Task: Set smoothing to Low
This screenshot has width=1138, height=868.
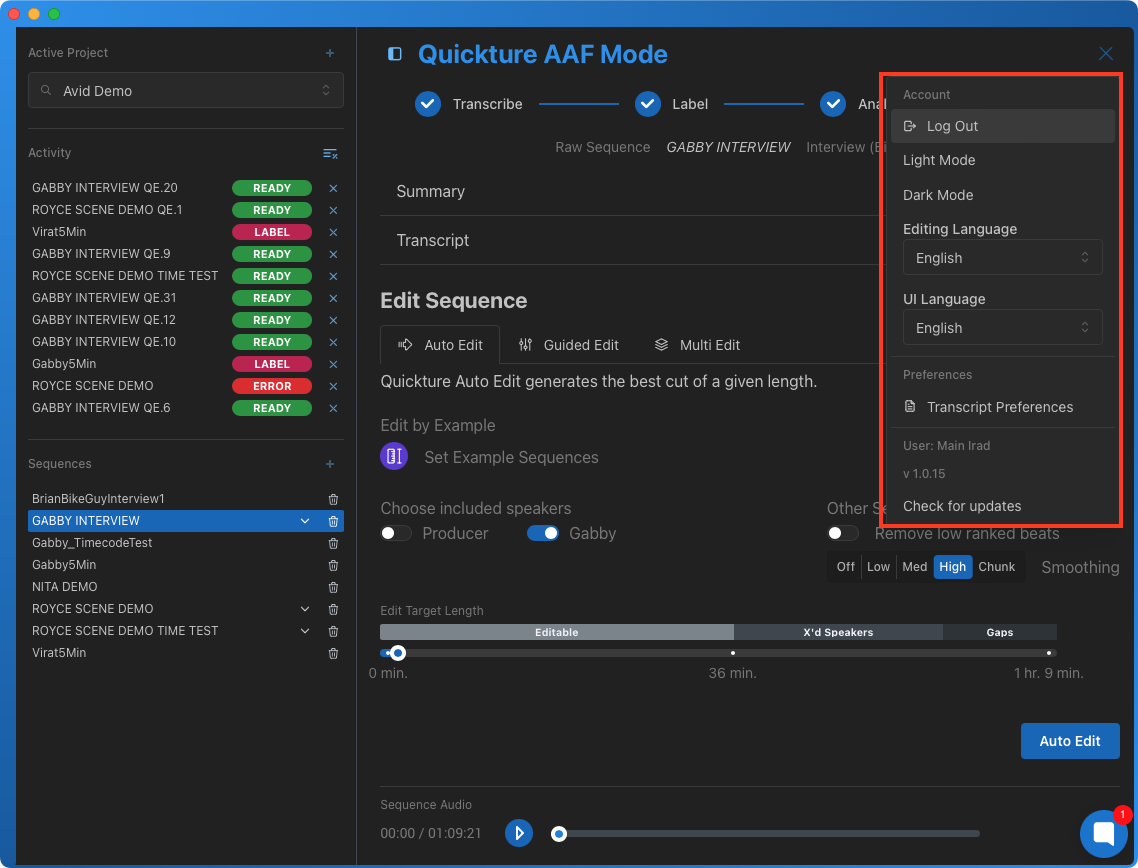Action: (x=878, y=567)
